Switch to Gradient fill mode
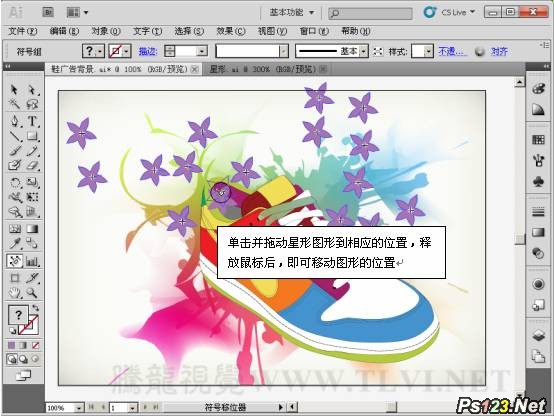554x416 pixels. click(x=24, y=345)
